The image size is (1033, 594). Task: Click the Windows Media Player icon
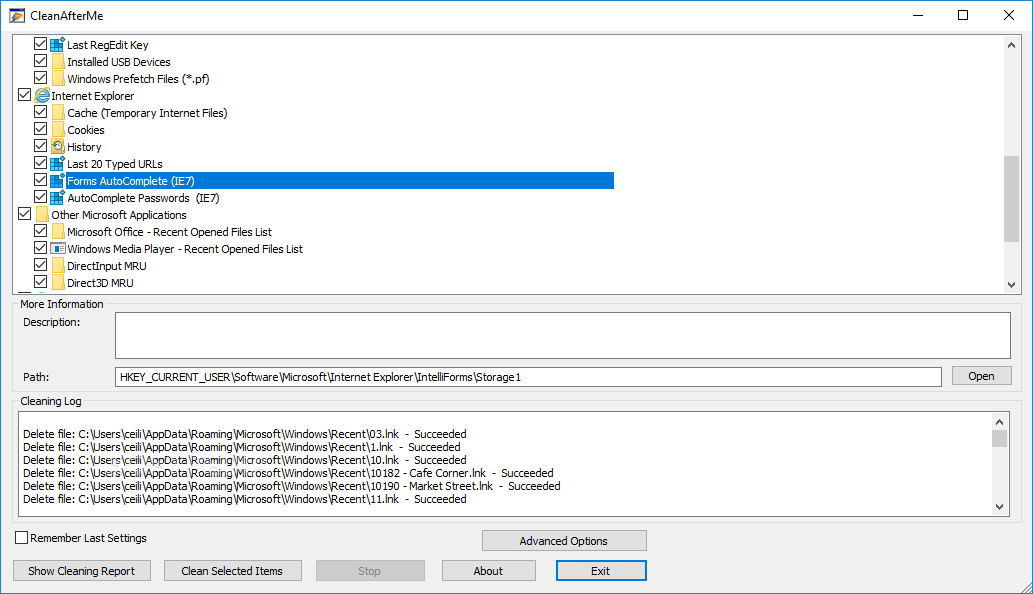[57, 249]
